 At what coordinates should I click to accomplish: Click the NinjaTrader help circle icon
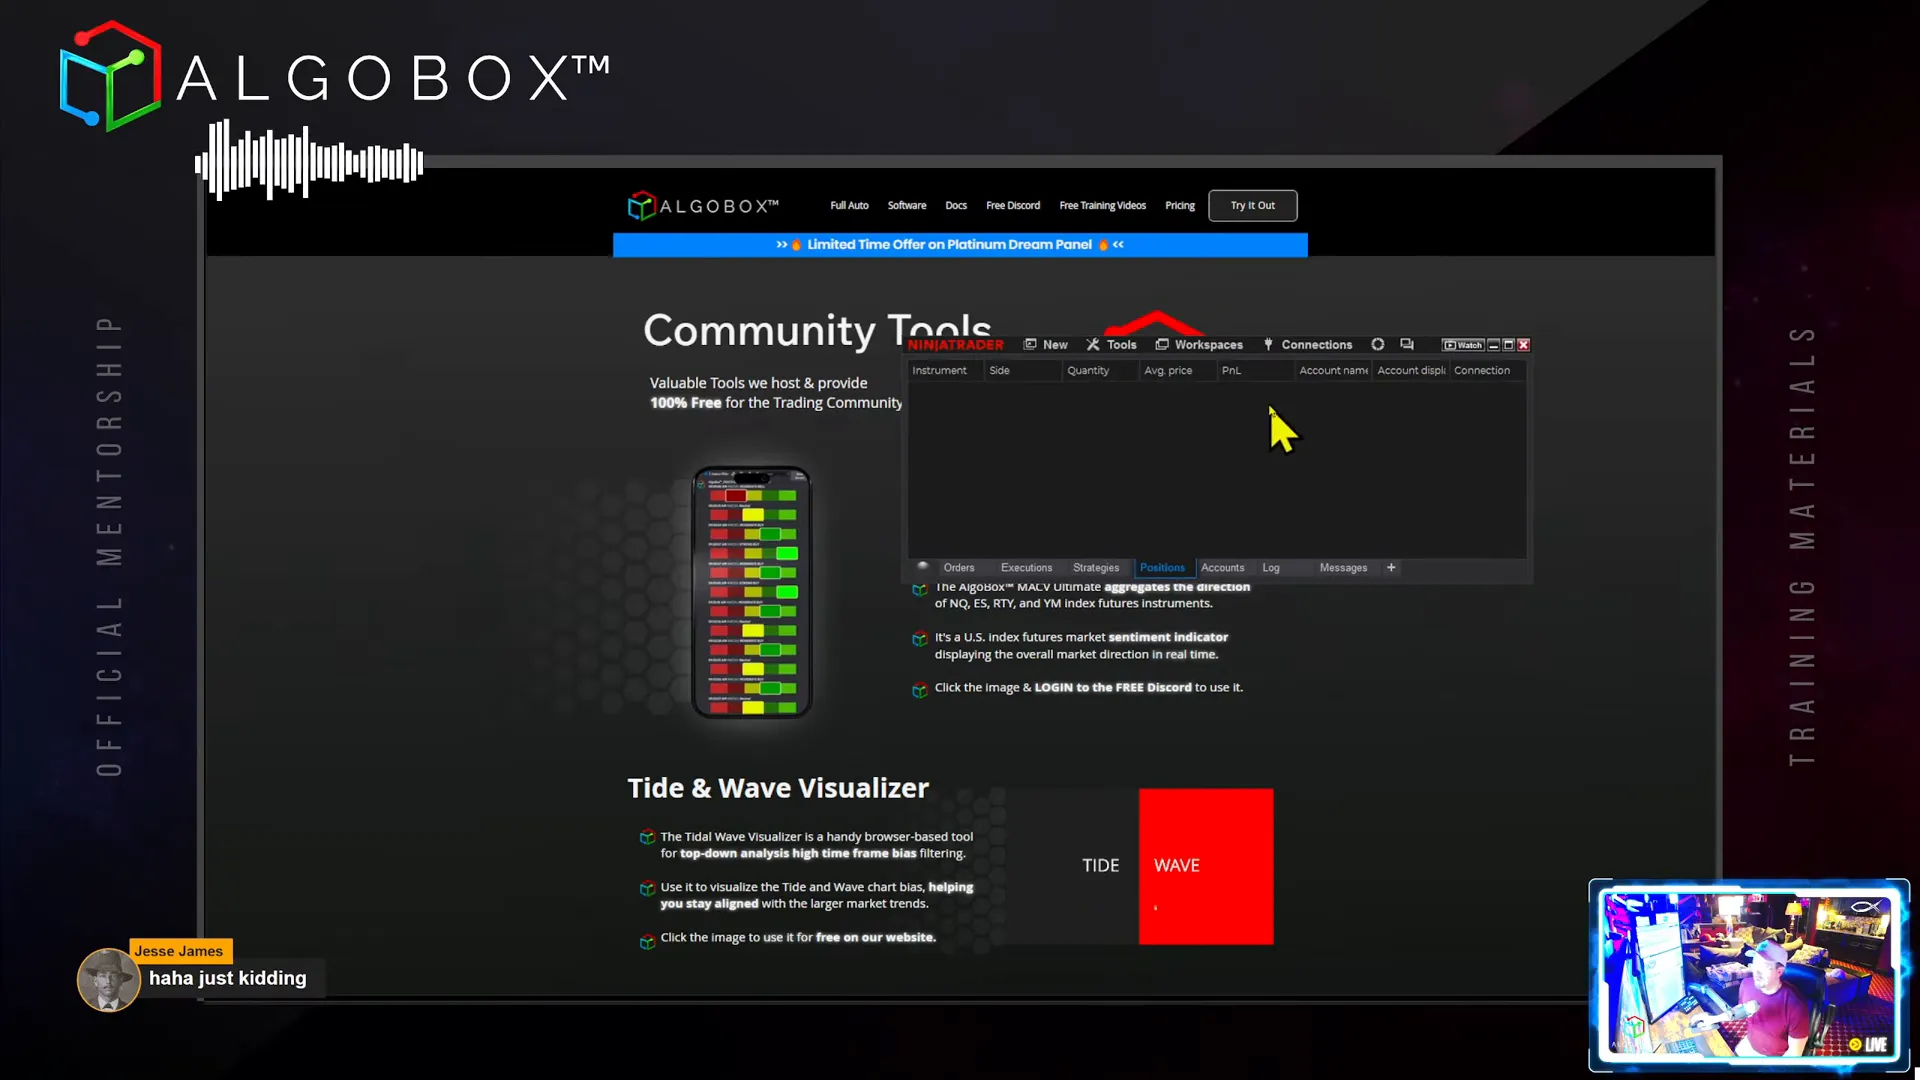pos(1377,344)
